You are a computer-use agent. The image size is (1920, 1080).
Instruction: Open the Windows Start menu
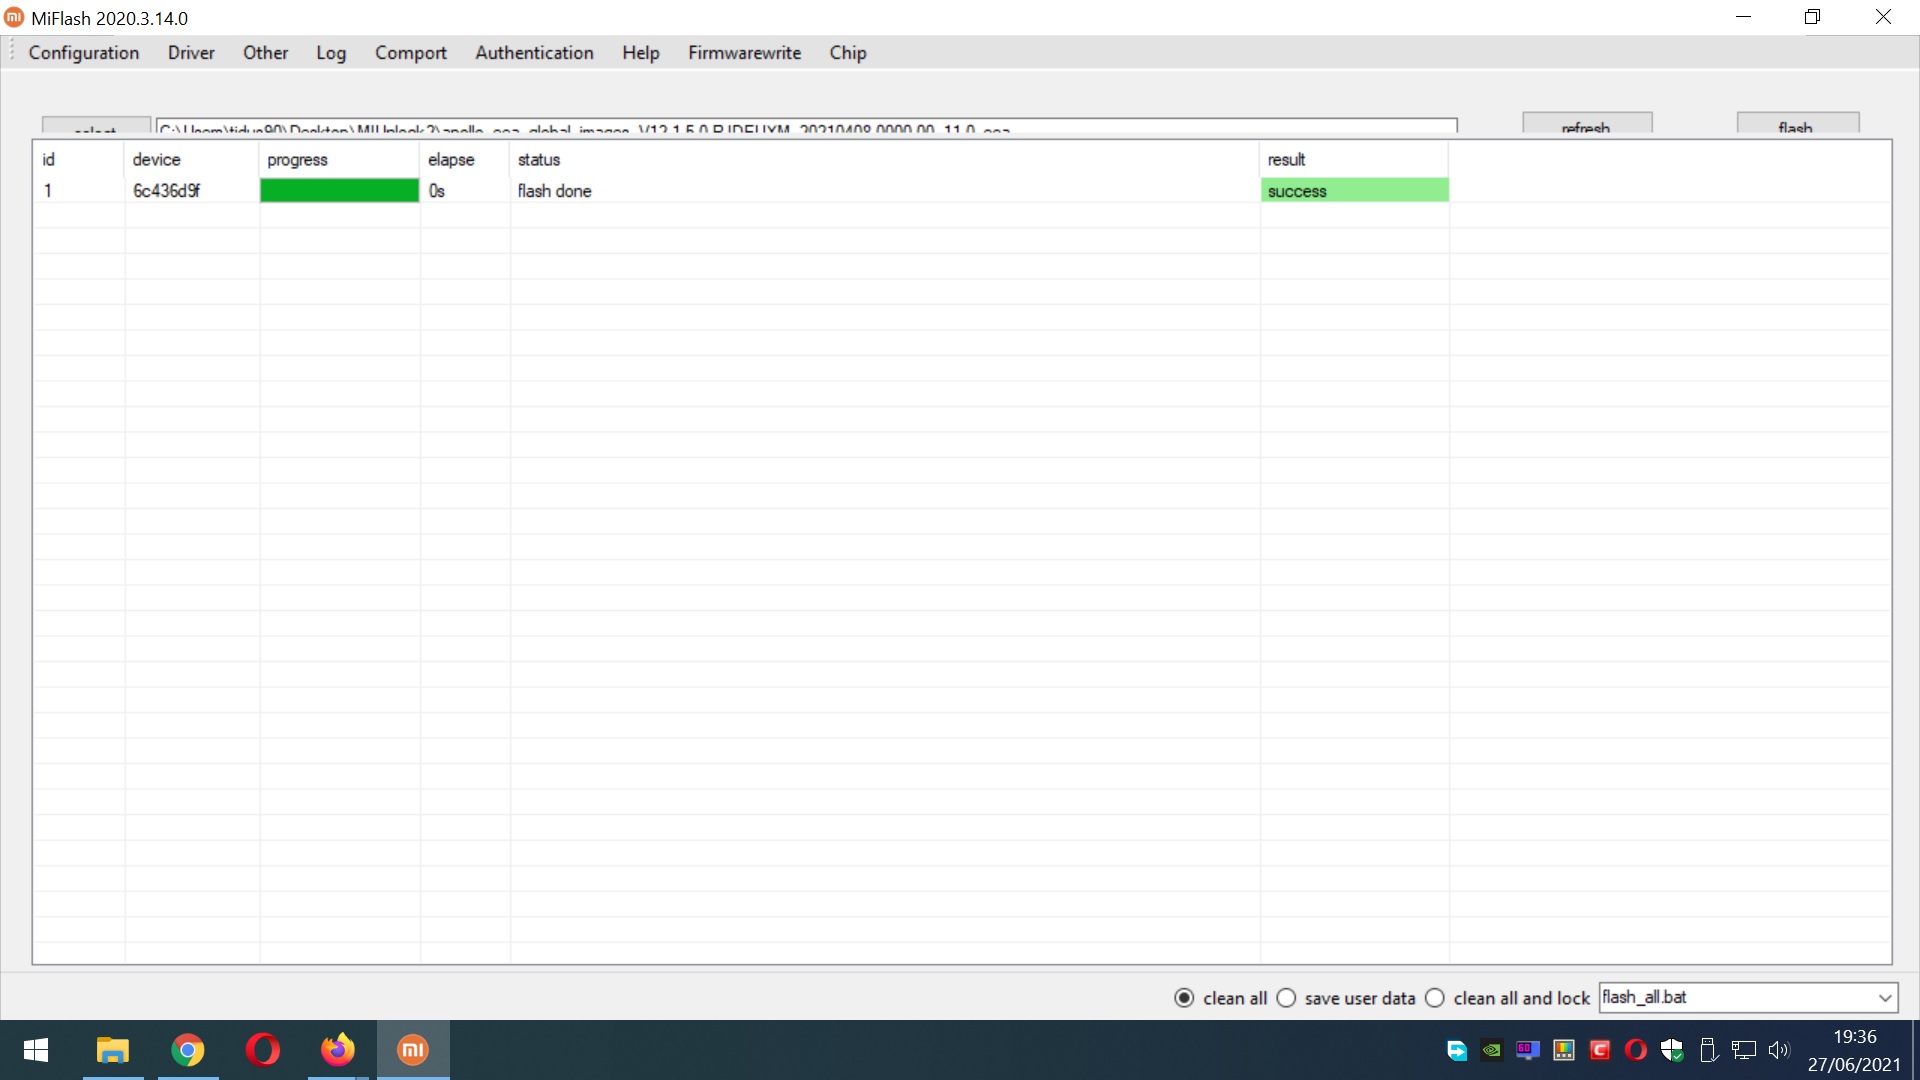[x=36, y=1050]
